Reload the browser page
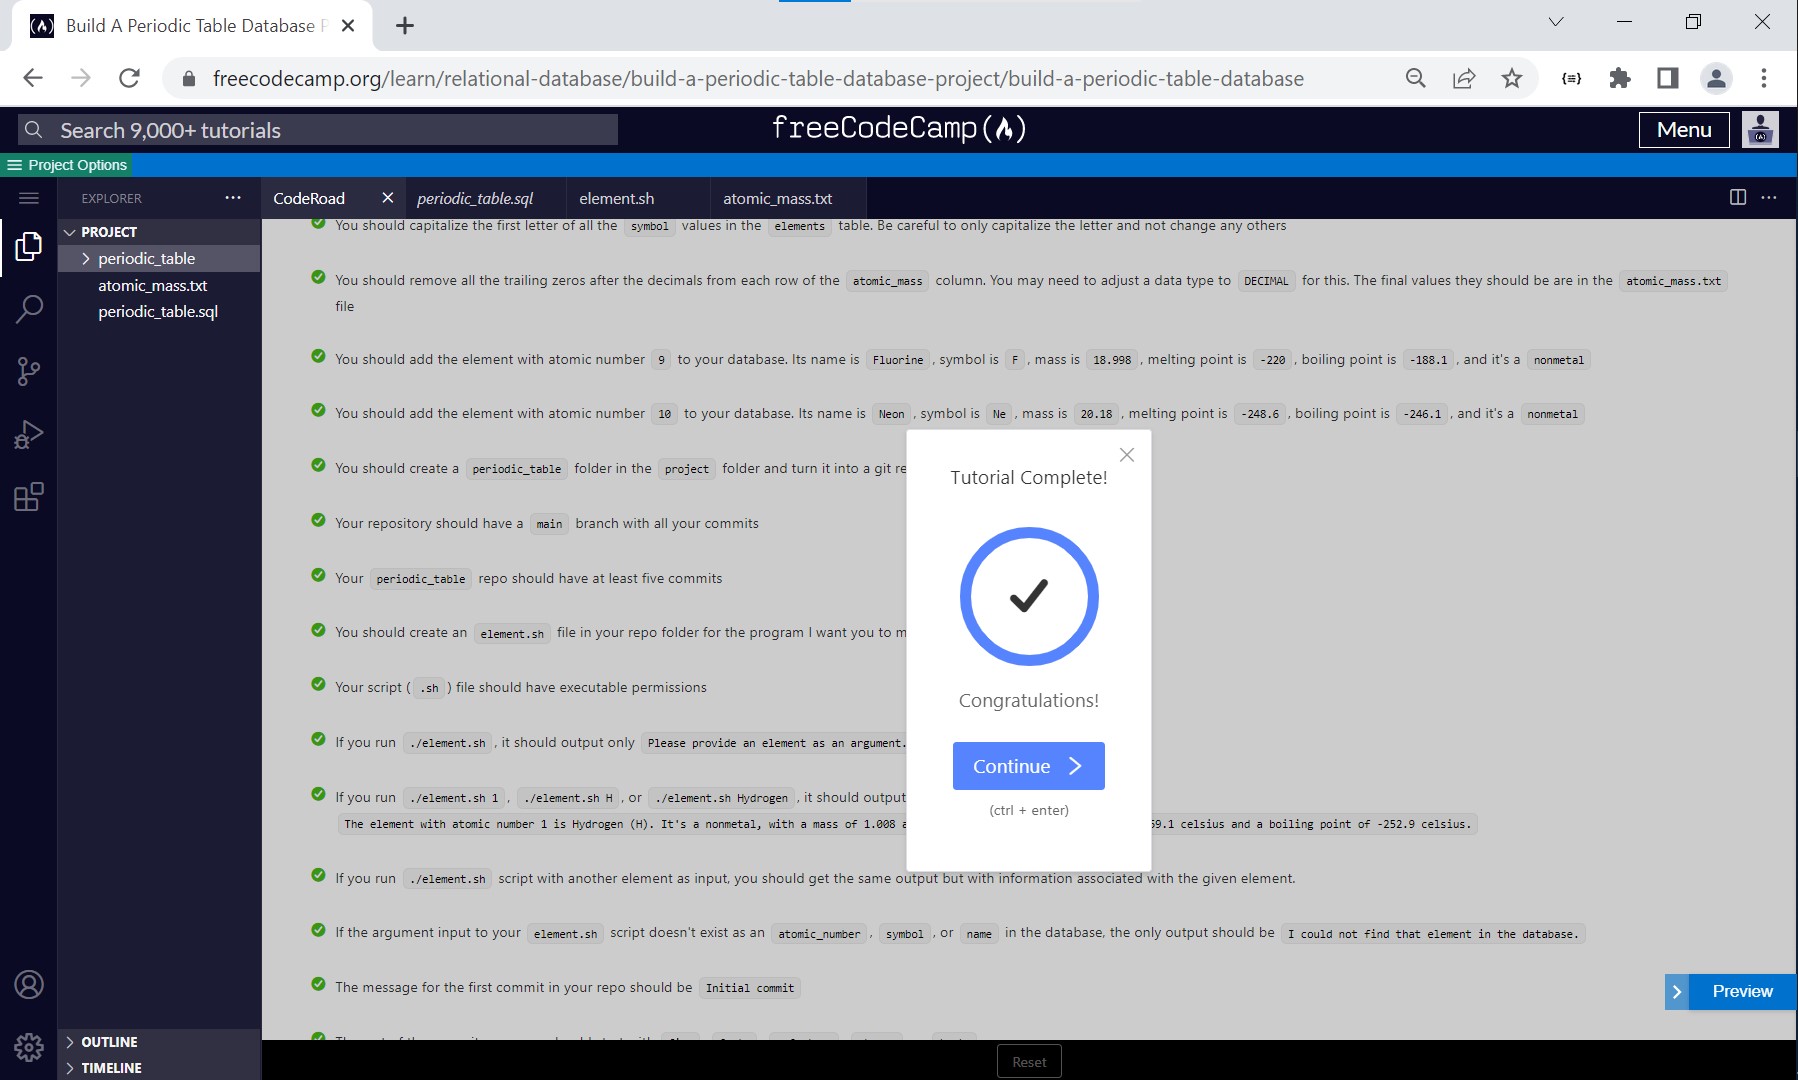The height and width of the screenshot is (1080, 1798). (x=129, y=78)
